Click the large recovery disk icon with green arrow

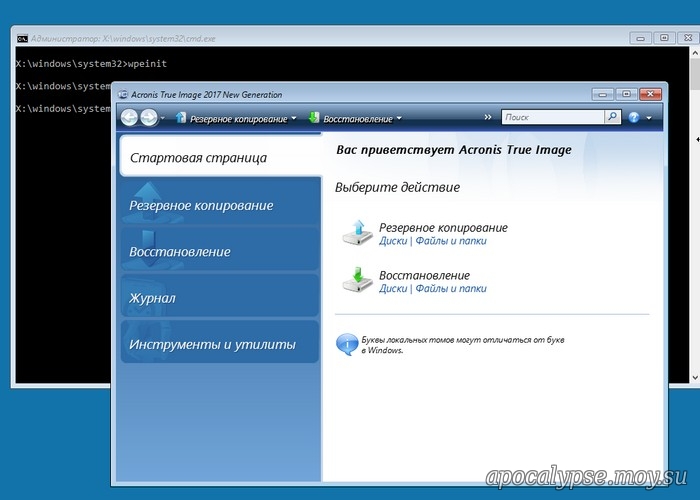[x=356, y=280]
